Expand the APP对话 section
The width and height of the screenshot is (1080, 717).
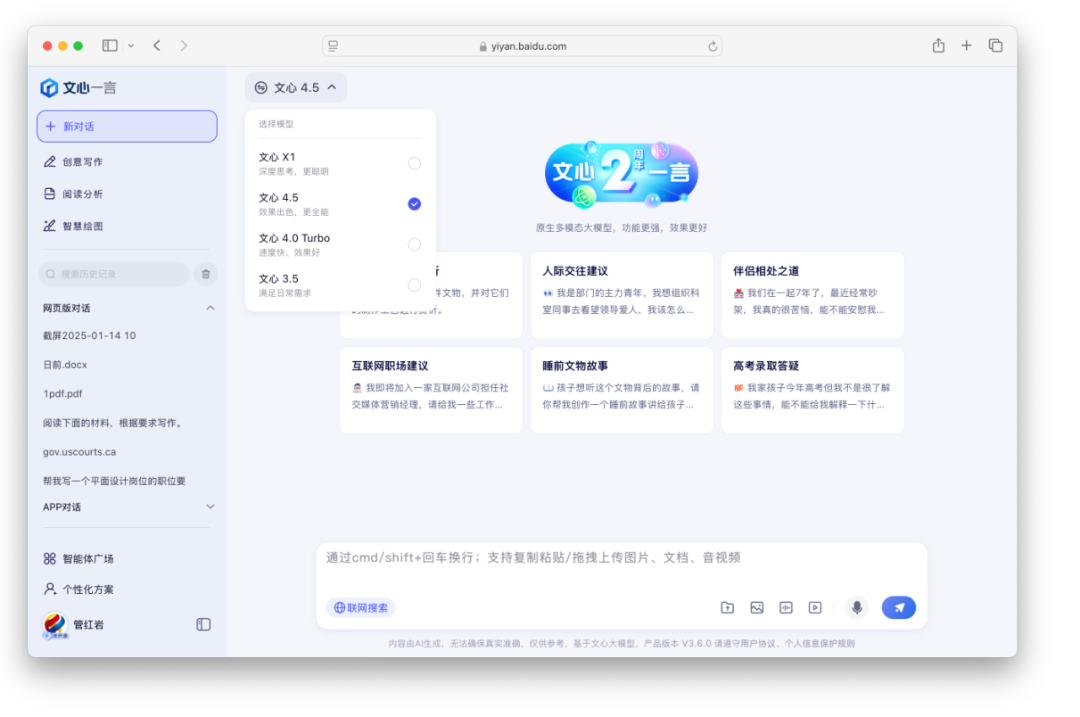[x=210, y=507]
